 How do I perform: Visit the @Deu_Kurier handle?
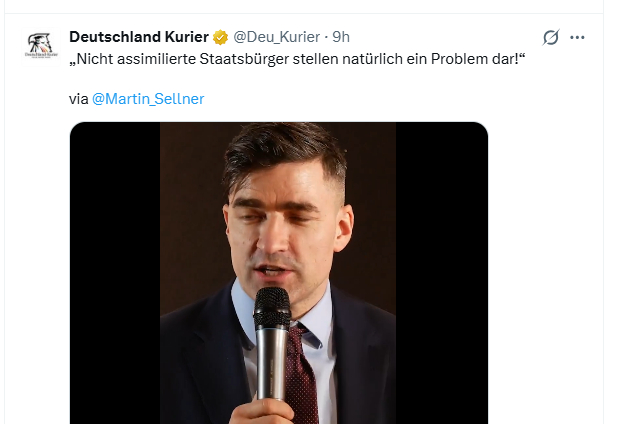277,38
